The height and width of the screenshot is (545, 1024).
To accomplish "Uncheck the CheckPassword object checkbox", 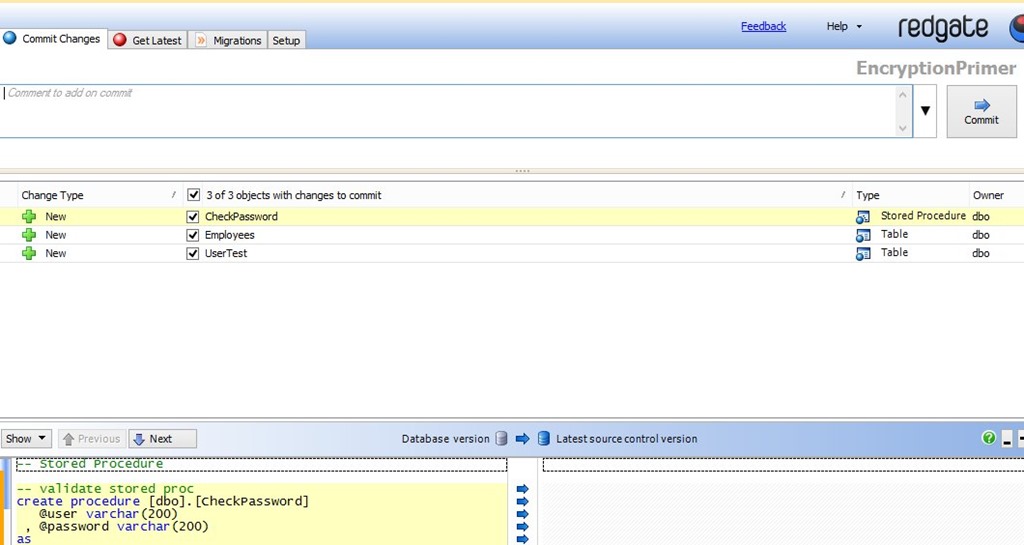I will pos(193,217).
